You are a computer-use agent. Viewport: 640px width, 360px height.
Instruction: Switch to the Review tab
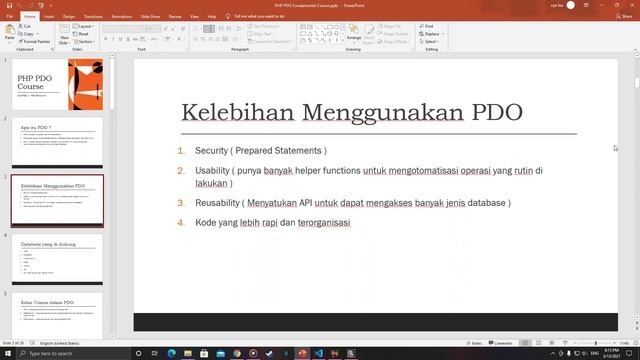coord(175,16)
